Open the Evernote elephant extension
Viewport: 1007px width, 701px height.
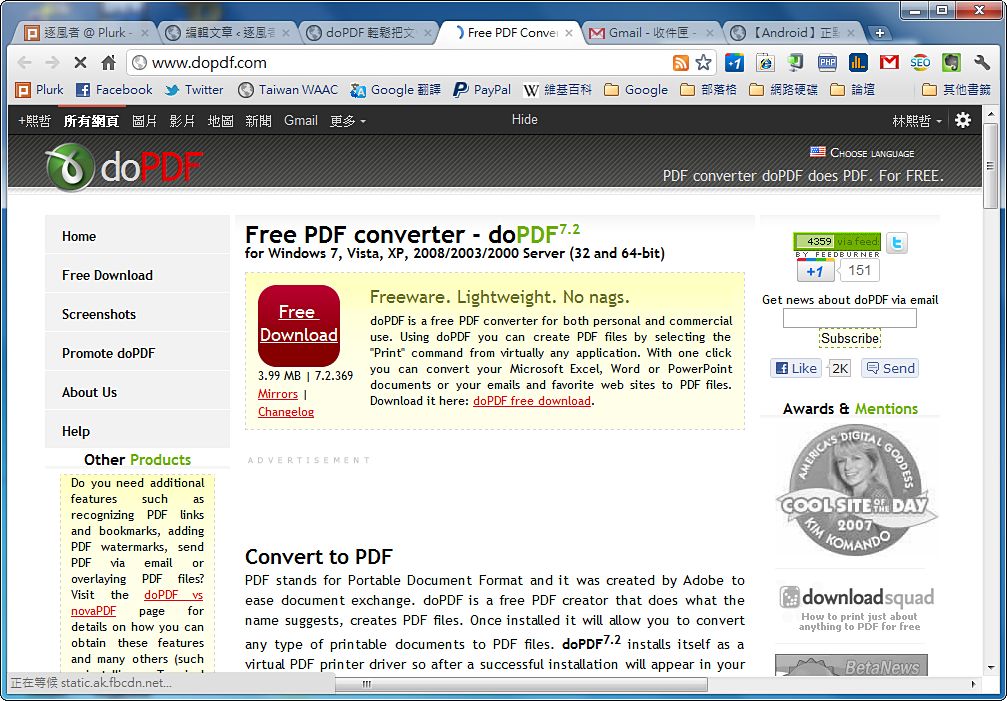(951, 62)
